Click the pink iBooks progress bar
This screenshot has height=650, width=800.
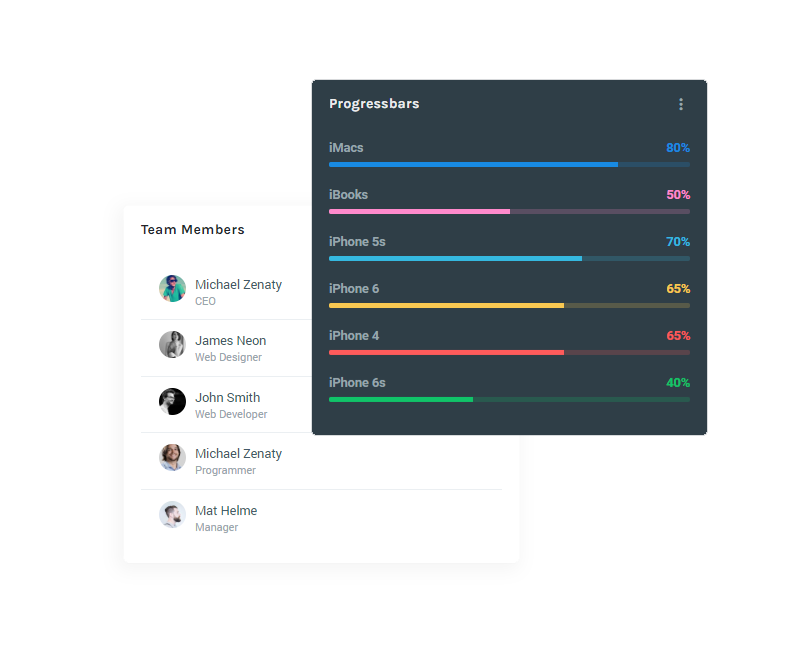click(509, 212)
